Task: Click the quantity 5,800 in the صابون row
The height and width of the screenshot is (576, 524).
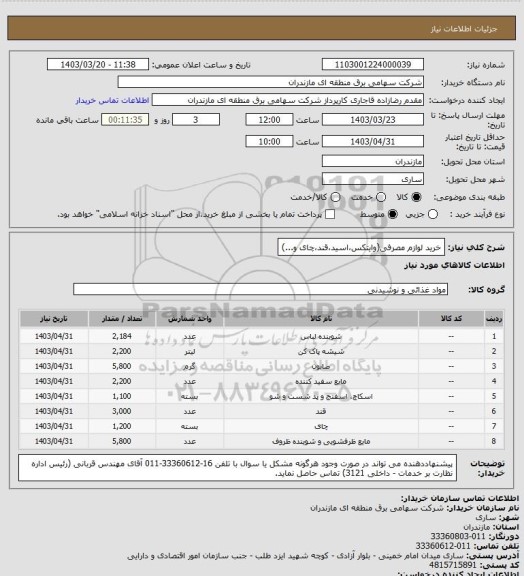Action: click(122, 367)
